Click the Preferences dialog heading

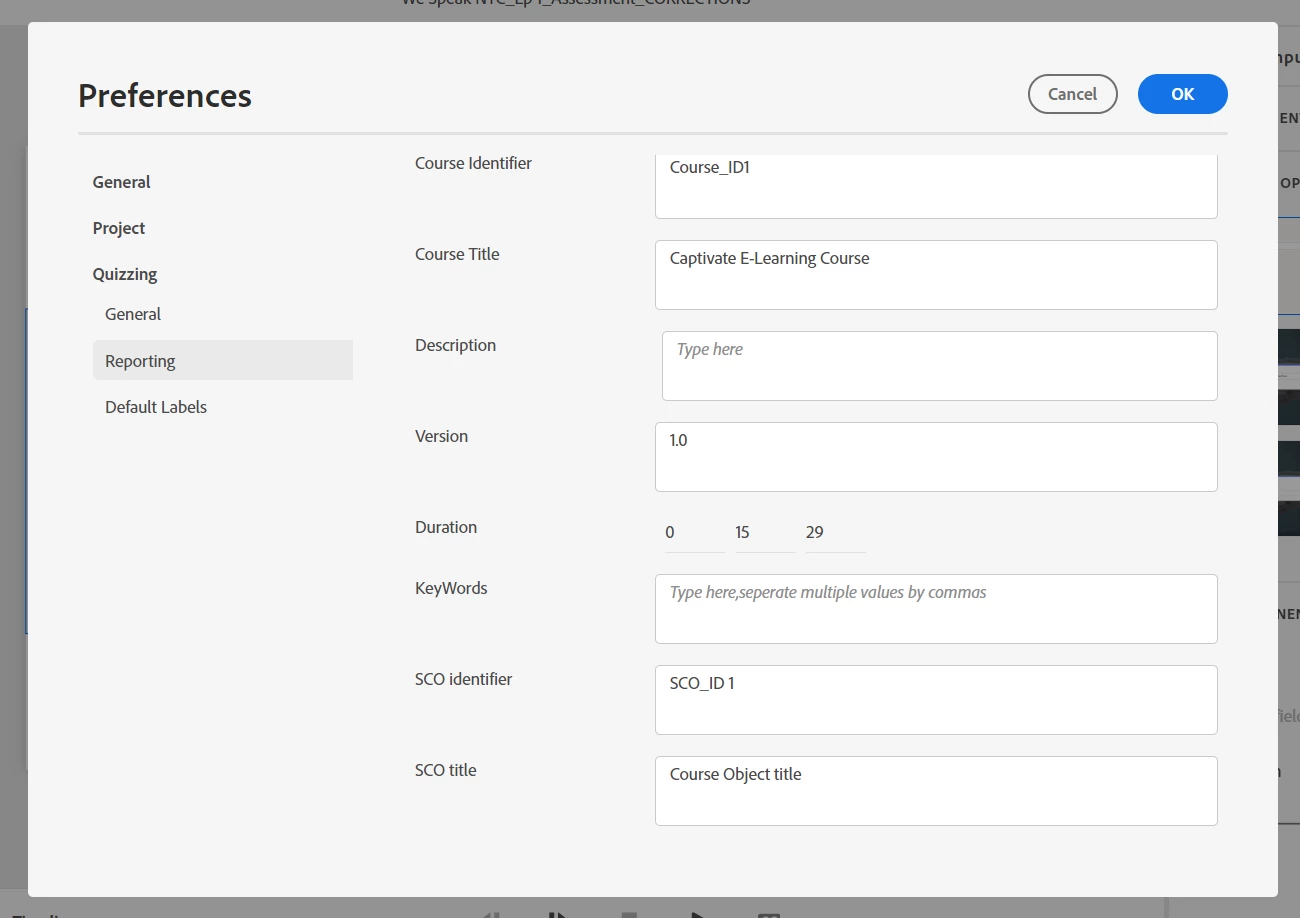tap(165, 95)
